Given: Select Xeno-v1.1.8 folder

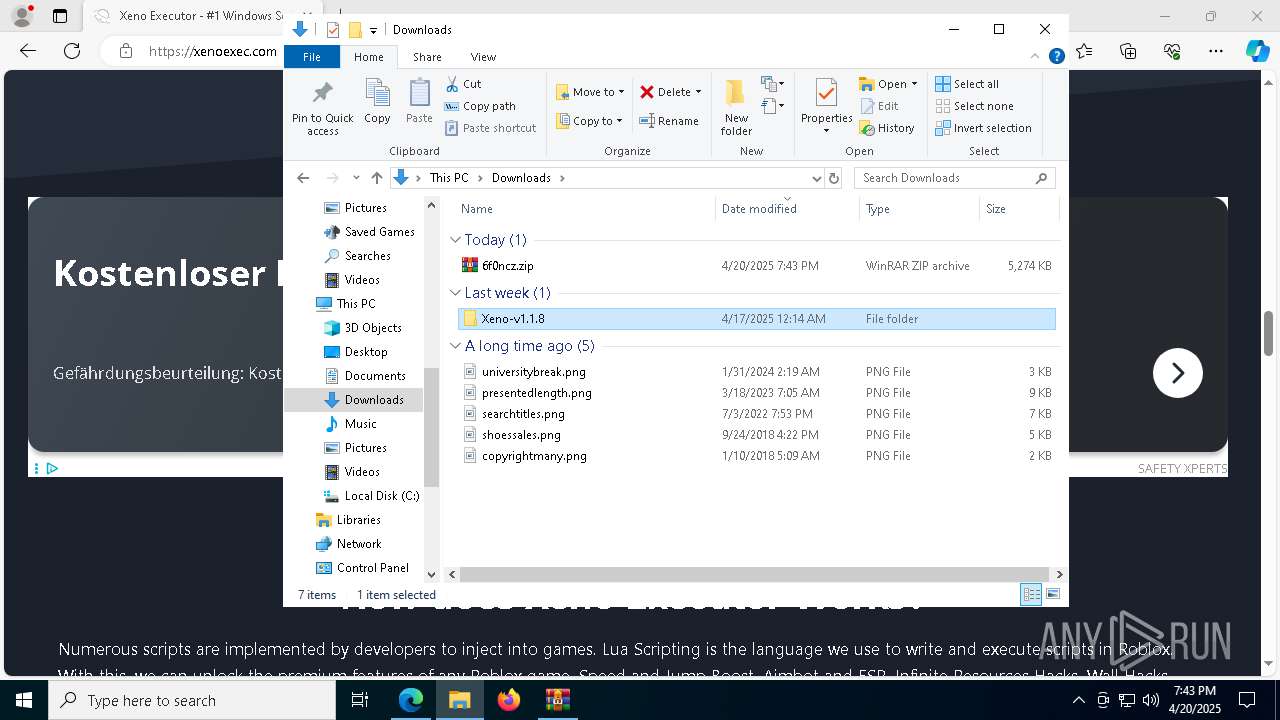Looking at the screenshot, I should 756,319.
